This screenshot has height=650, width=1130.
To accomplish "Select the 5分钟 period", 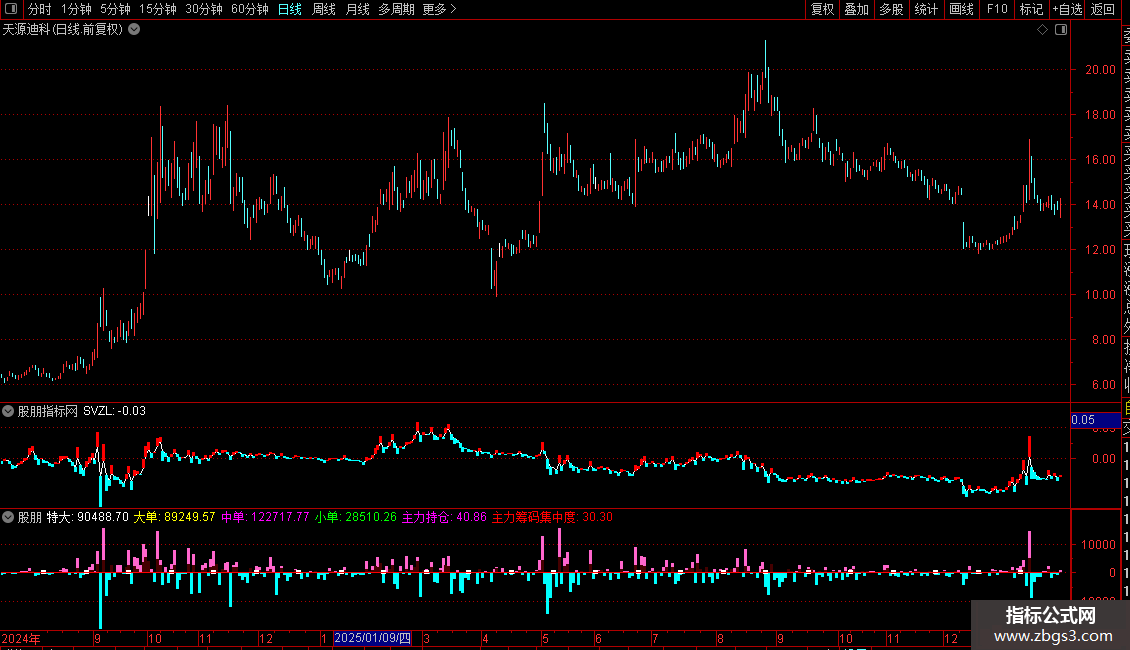I will [115, 9].
